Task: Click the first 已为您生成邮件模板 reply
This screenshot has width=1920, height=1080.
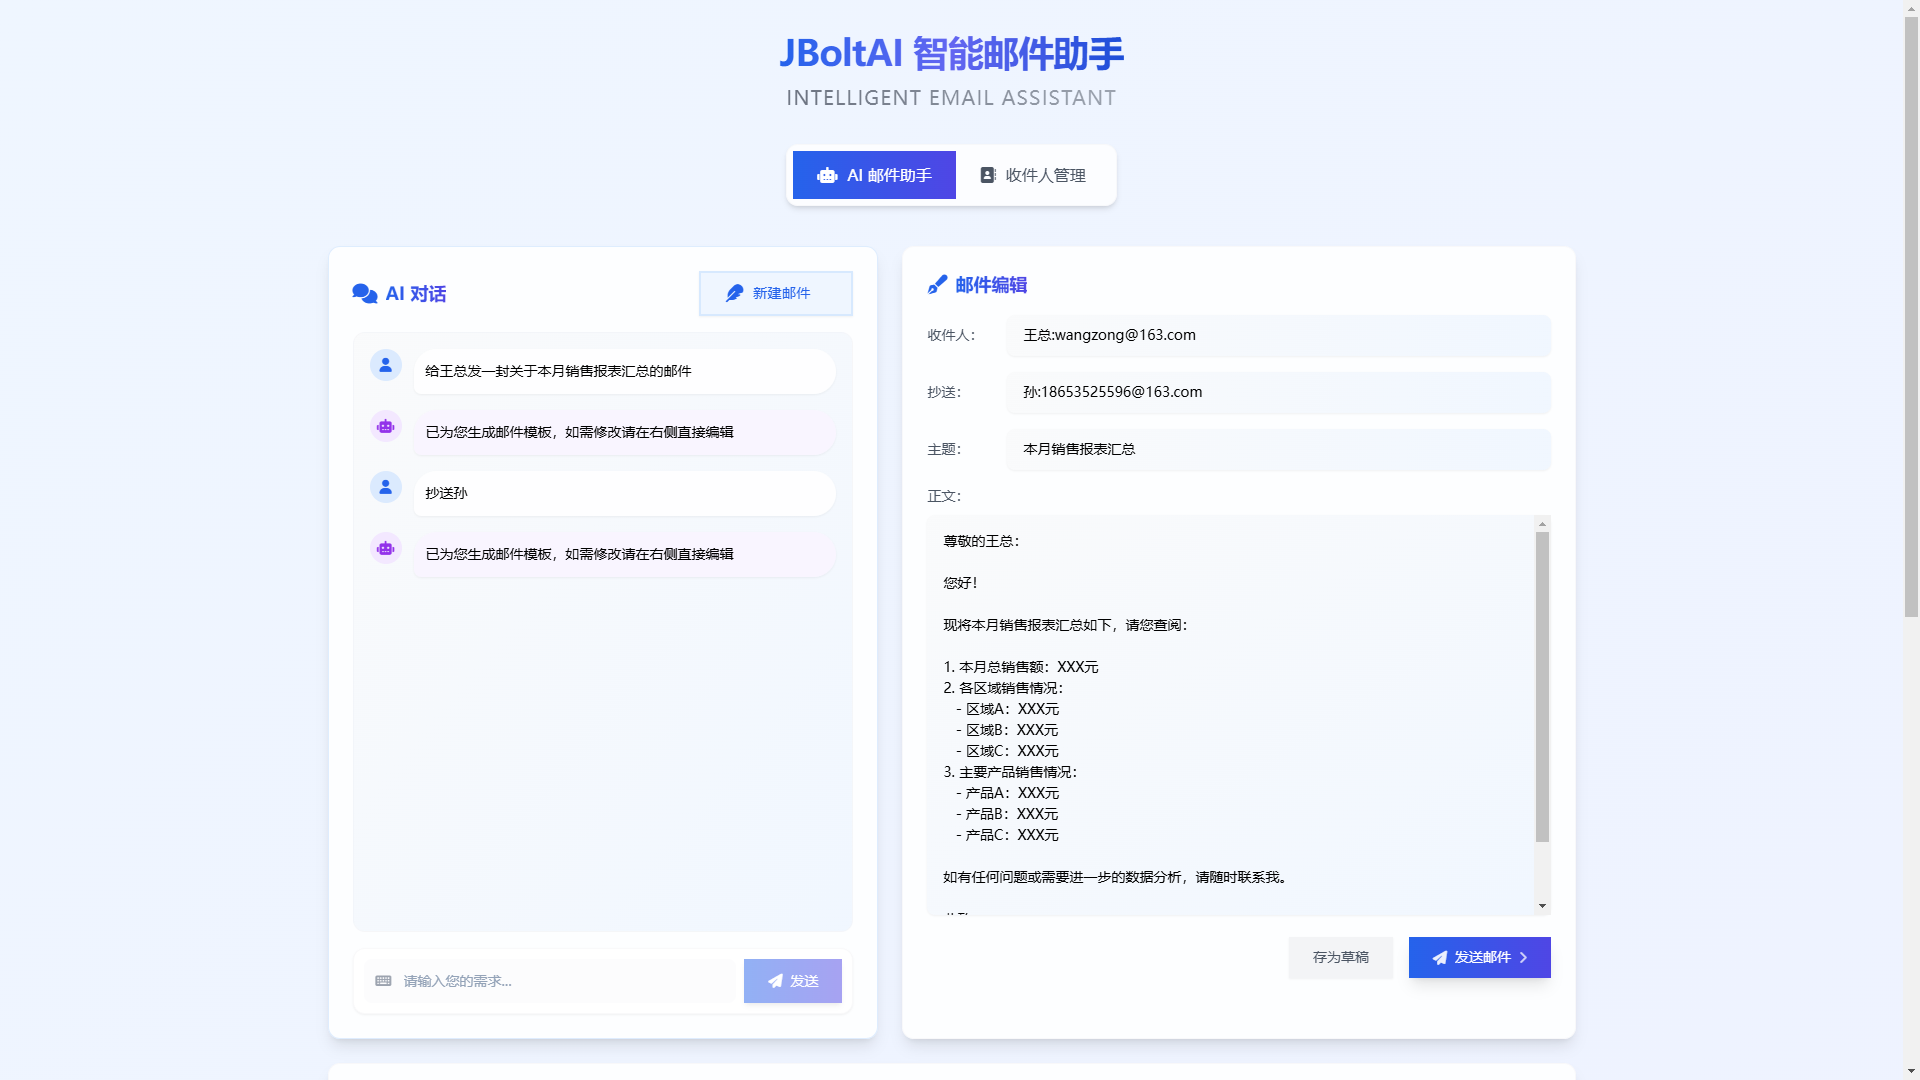Action: pos(625,432)
